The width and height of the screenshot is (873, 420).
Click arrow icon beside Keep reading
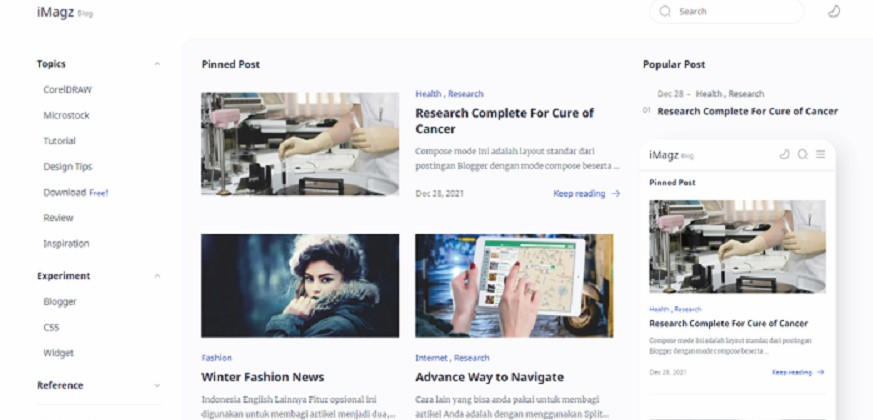(x=615, y=194)
